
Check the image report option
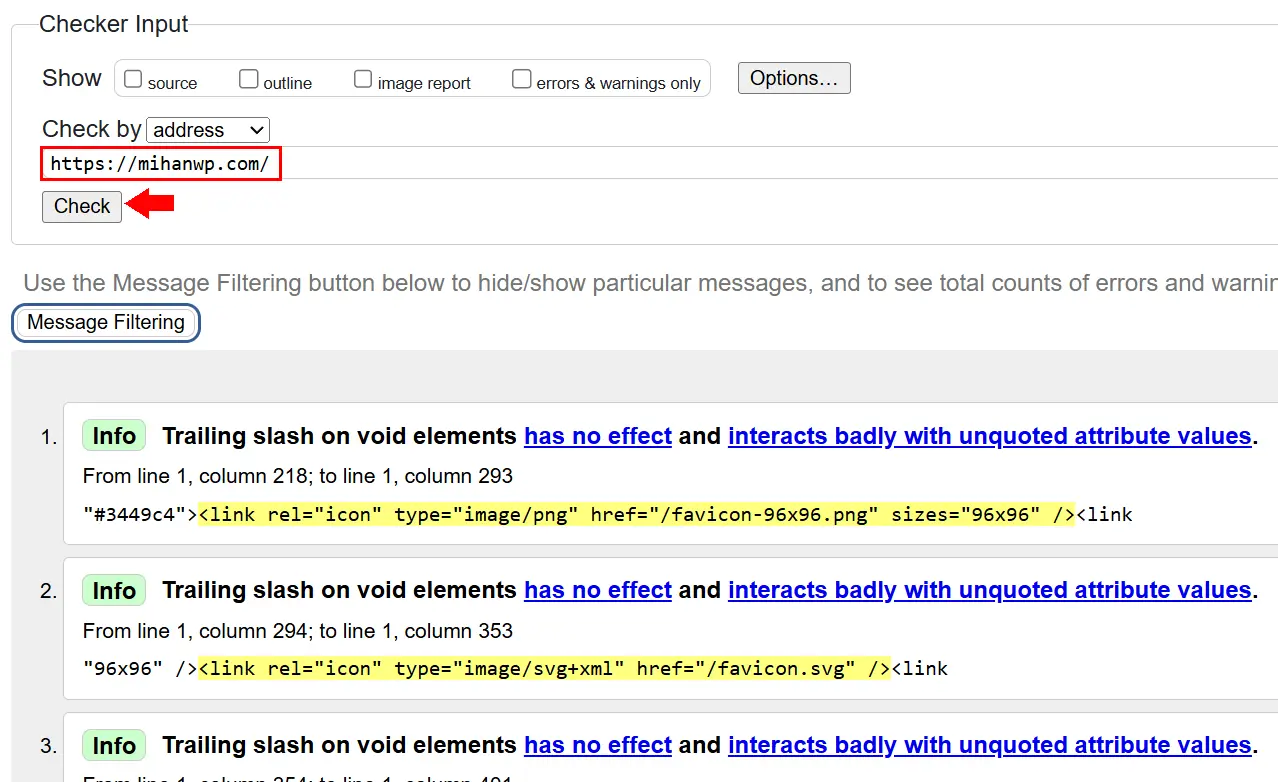[363, 79]
